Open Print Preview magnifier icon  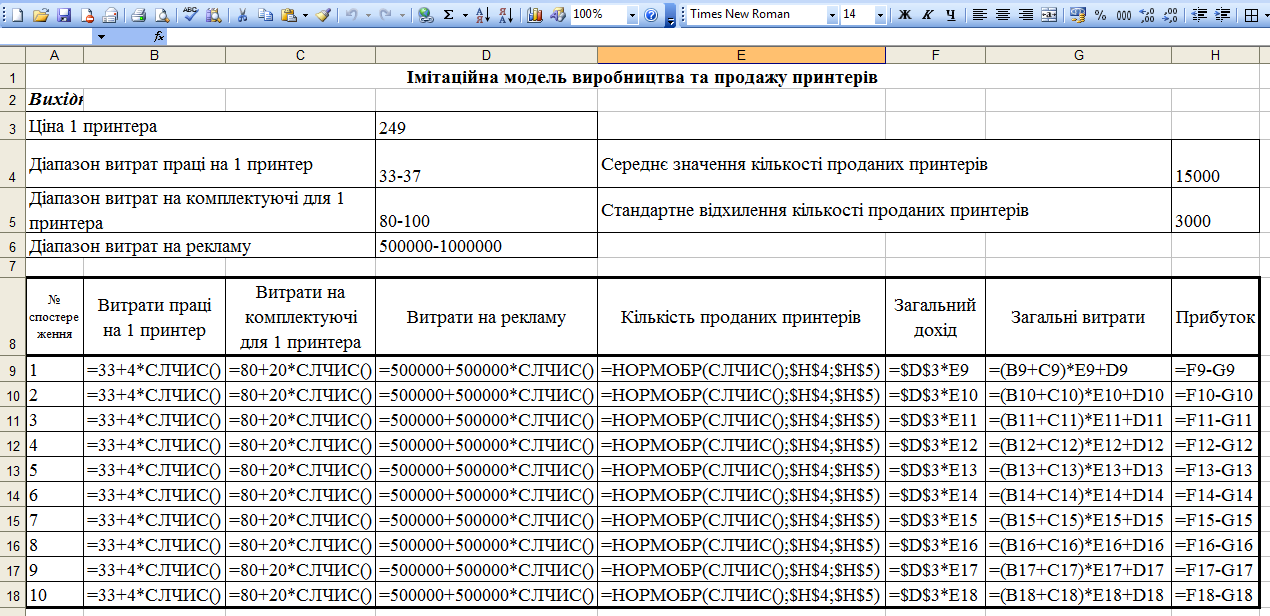click(x=161, y=15)
